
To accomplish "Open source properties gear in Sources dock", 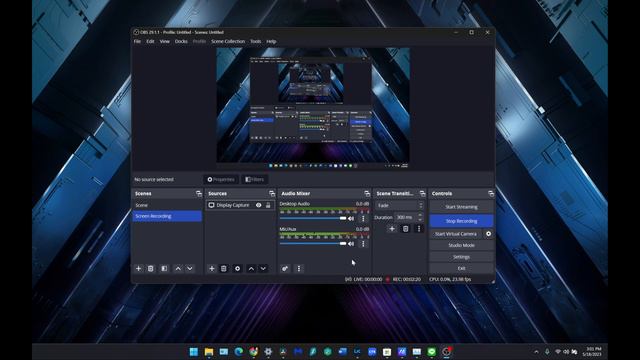I will [238, 269].
